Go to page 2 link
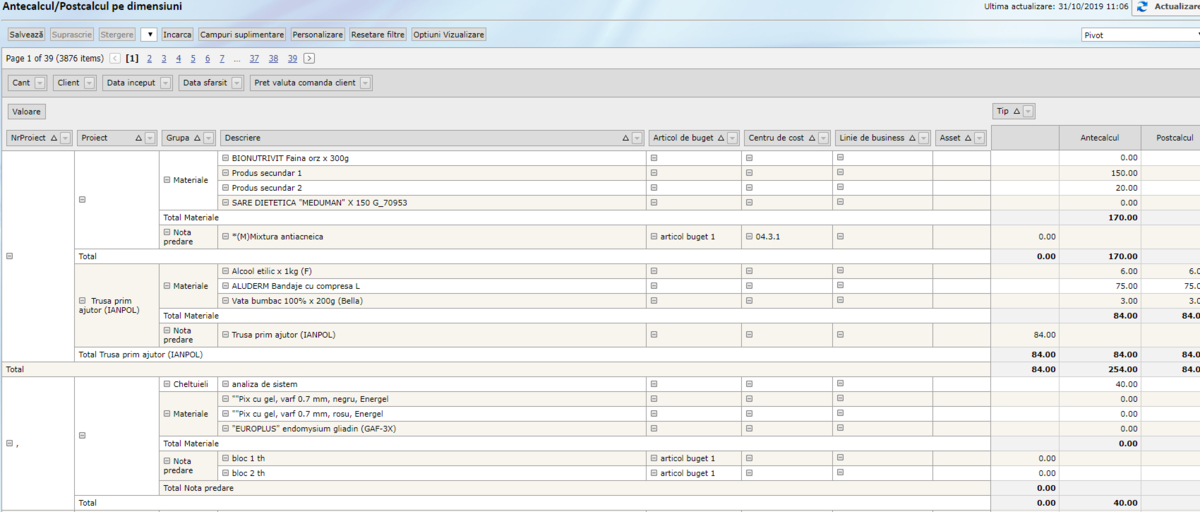The image size is (1200, 512). coord(149,59)
